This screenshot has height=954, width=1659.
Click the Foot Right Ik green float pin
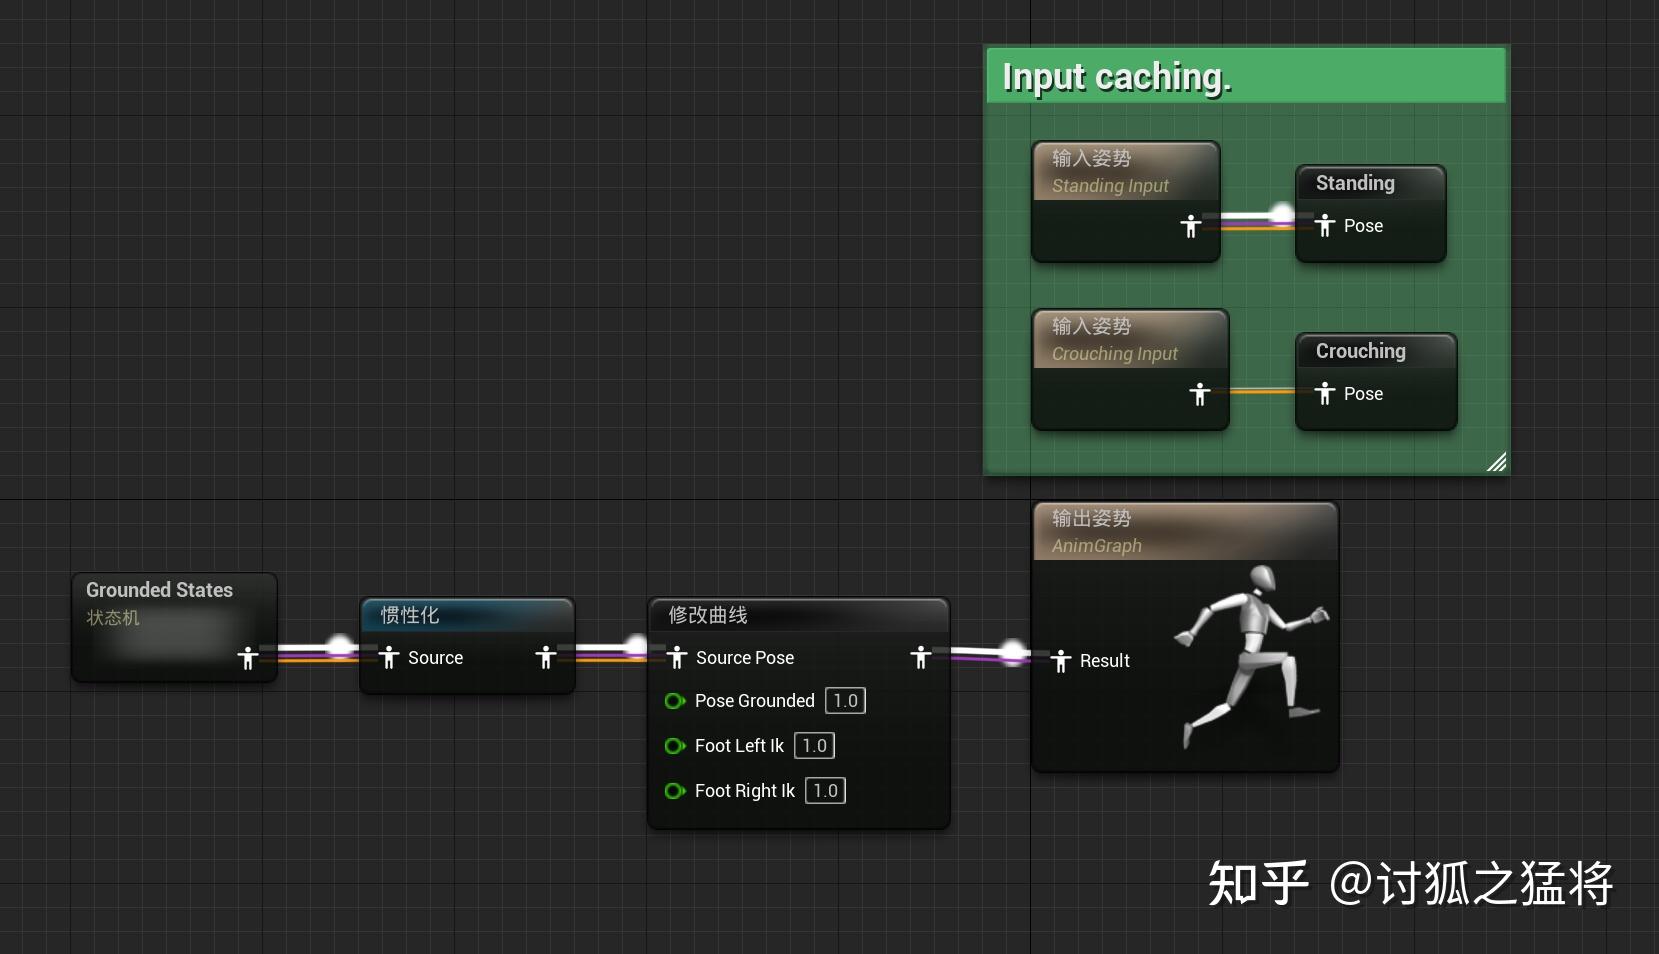click(675, 791)
